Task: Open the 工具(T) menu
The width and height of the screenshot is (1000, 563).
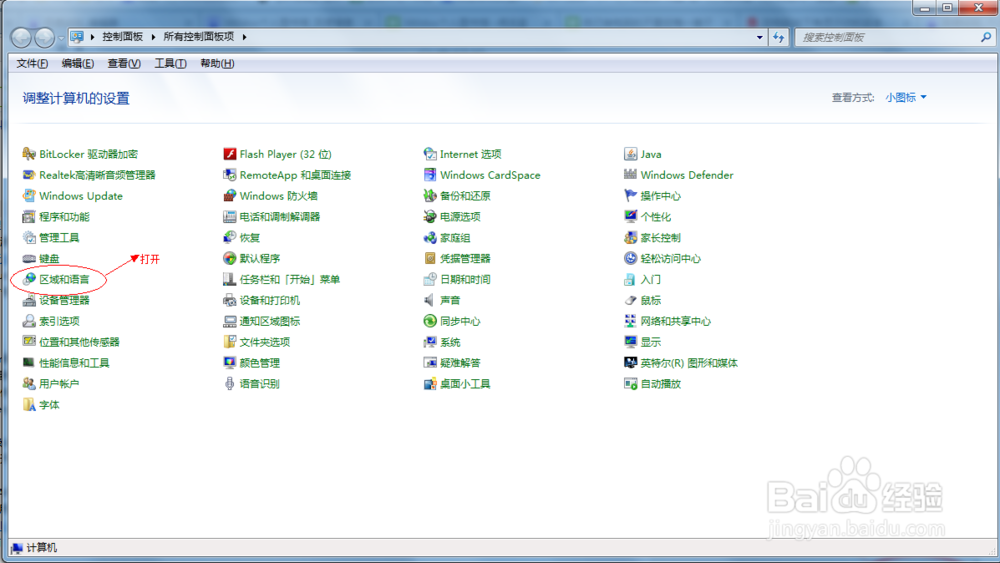Action: pos(170,63)
